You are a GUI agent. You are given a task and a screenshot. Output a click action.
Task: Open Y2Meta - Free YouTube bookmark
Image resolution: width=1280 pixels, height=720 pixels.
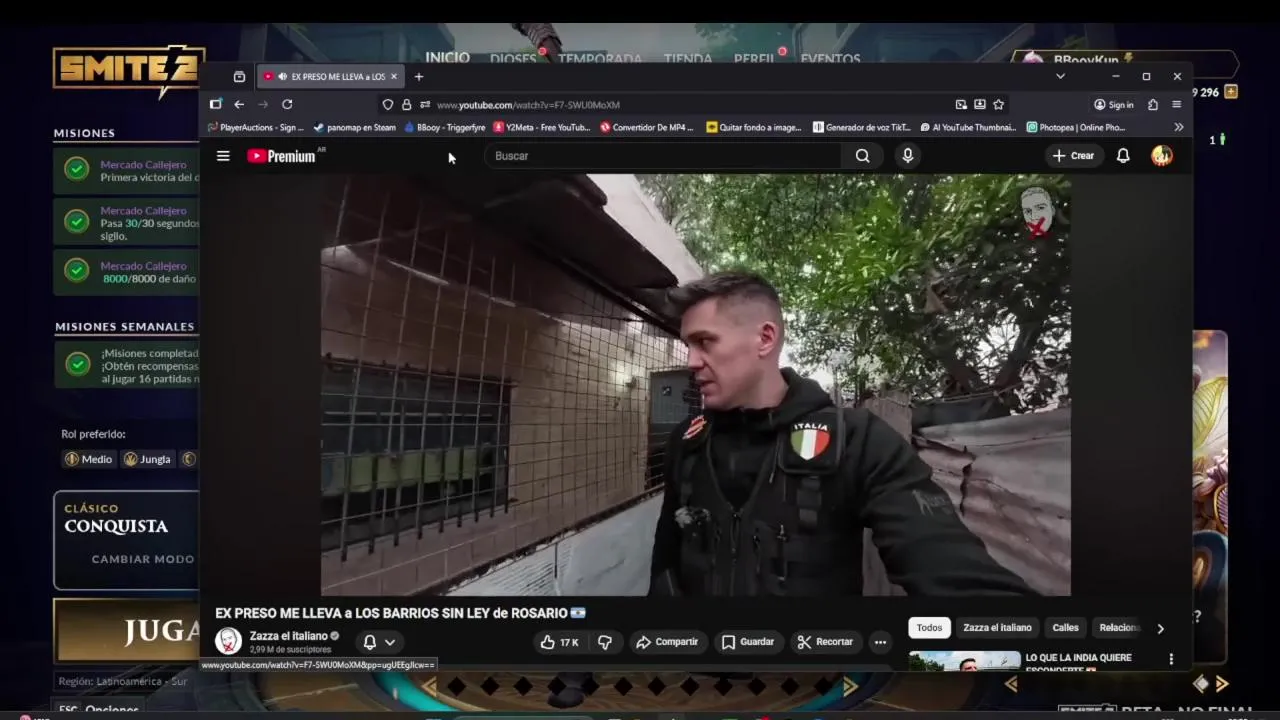point(542,127)
